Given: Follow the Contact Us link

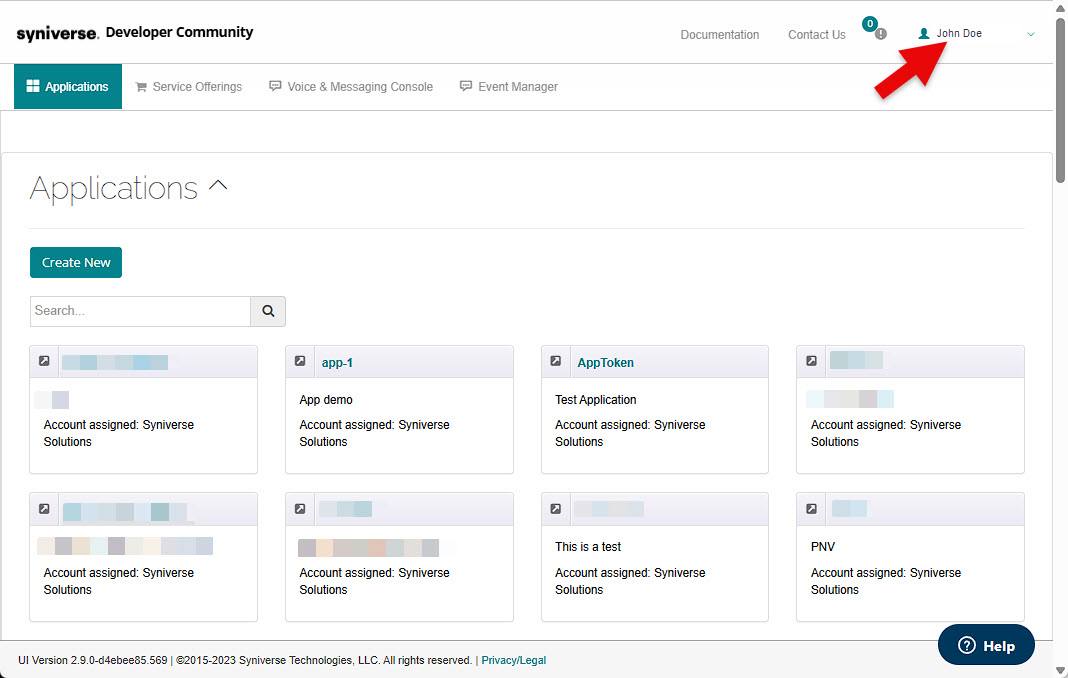Looking at the screenshot, I should (x=816, y=35).
